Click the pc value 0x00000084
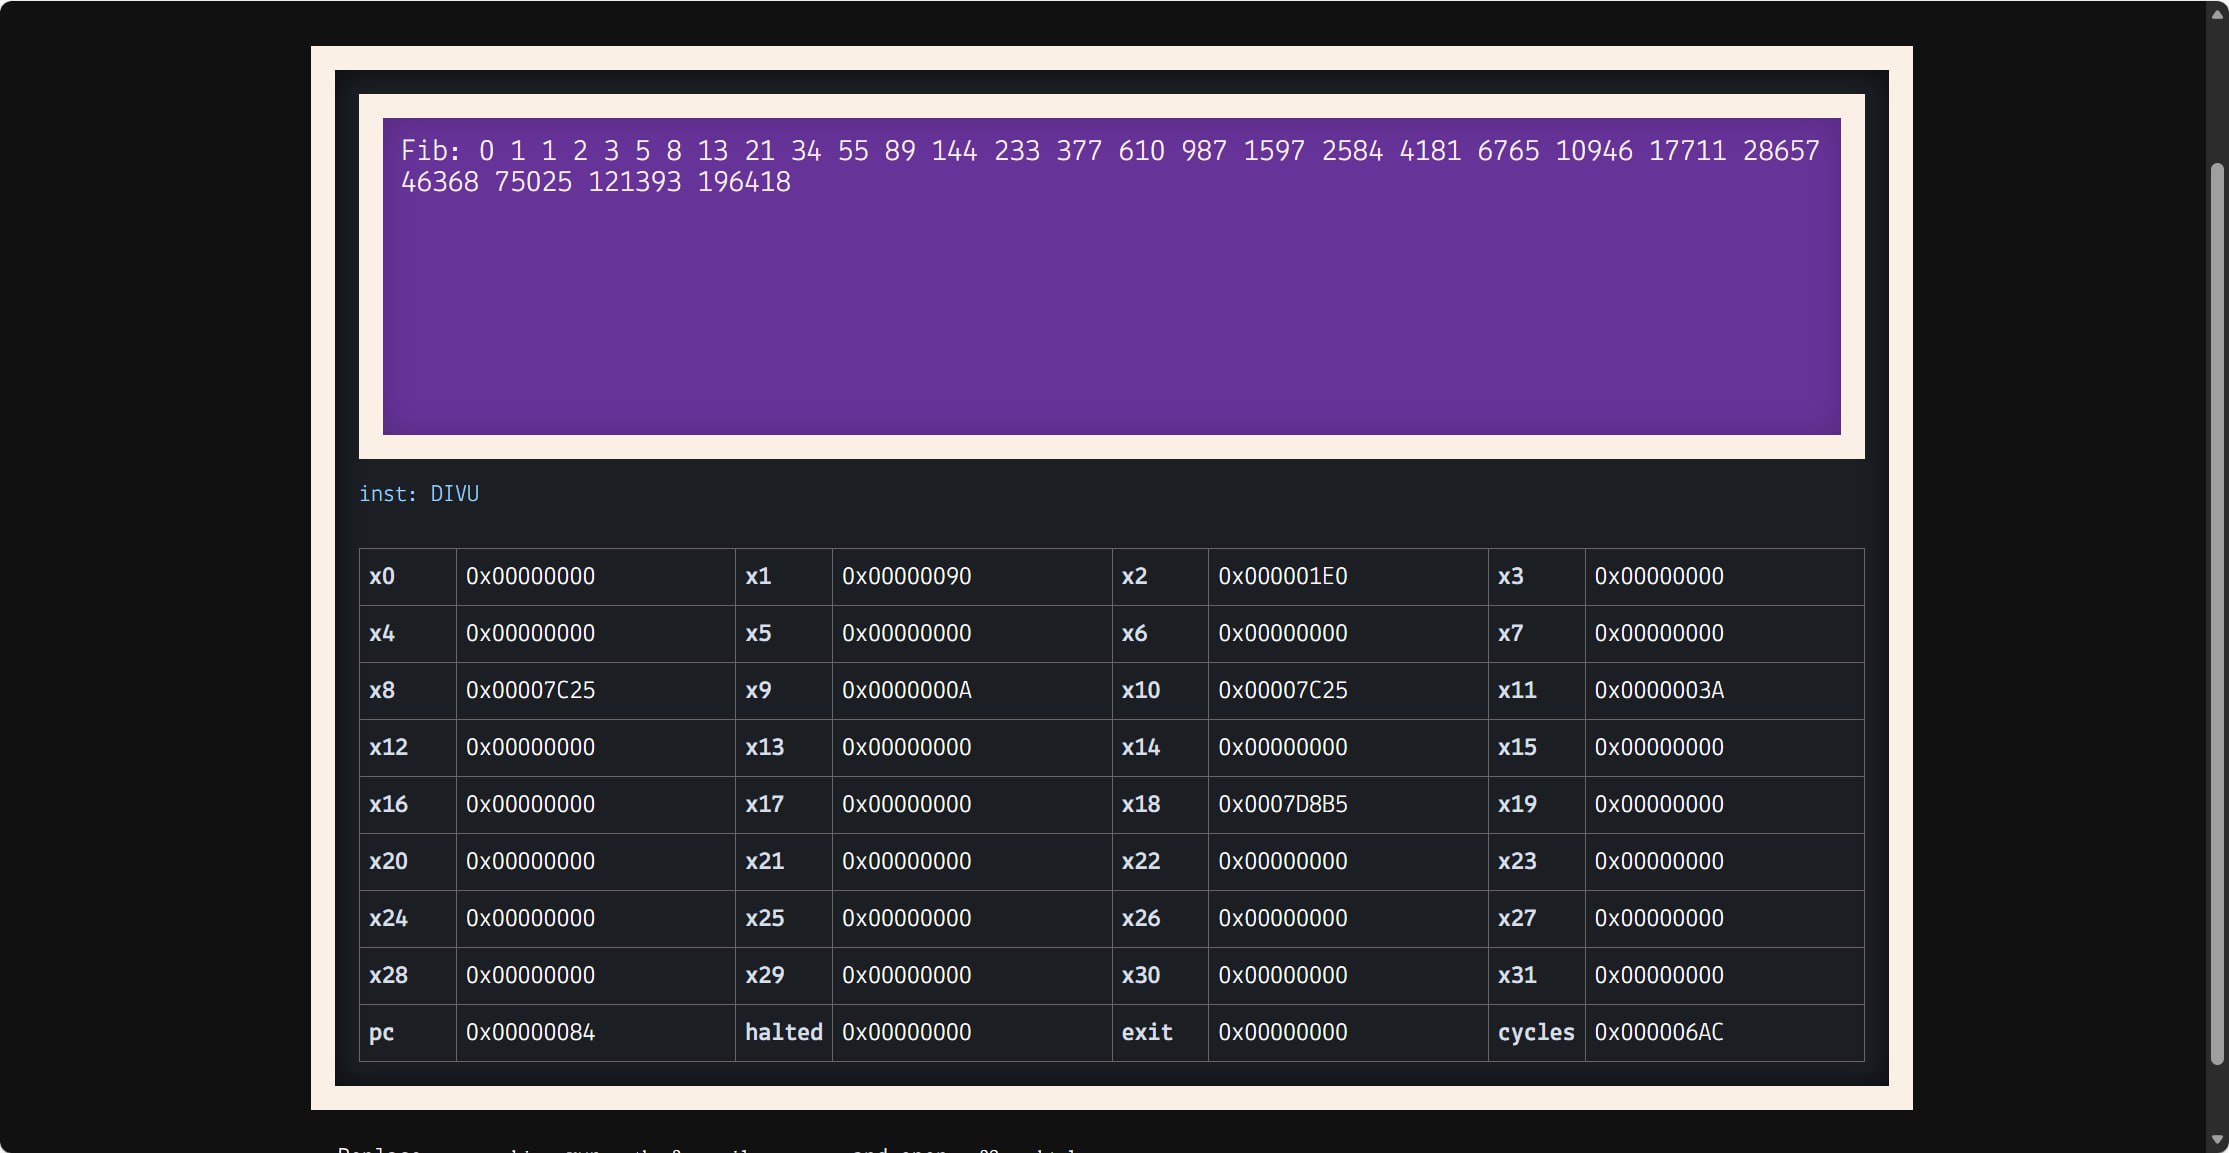This screenshot has height=1153, width=2229. tap(530, 1033)
